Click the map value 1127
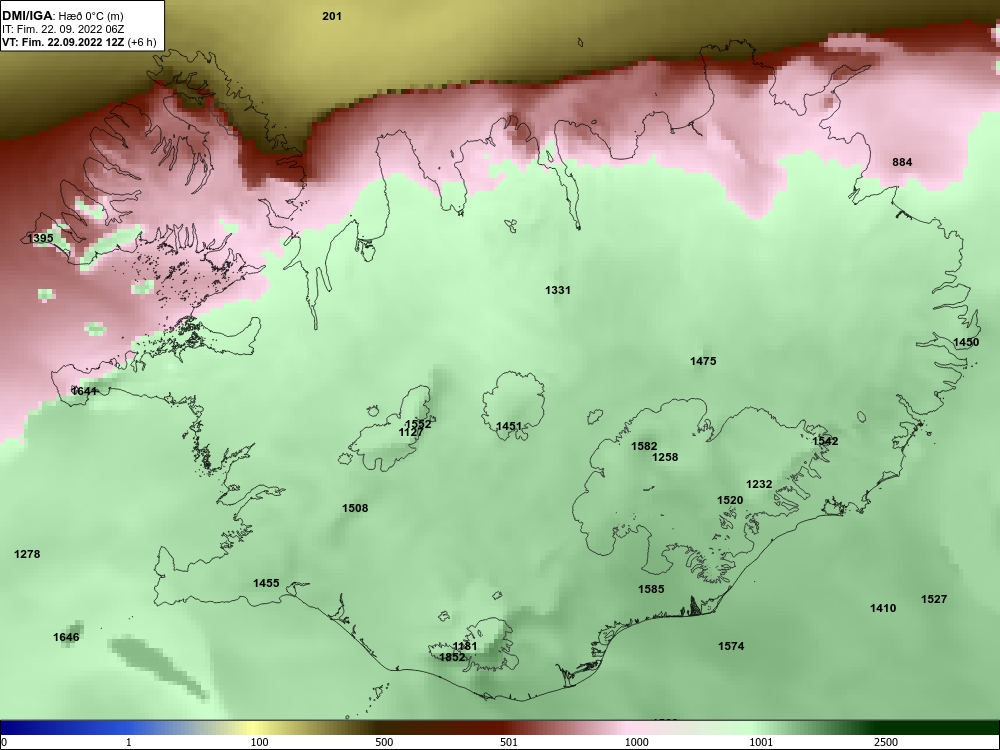This screenshot has width=1000, height=750. point(411,432)
